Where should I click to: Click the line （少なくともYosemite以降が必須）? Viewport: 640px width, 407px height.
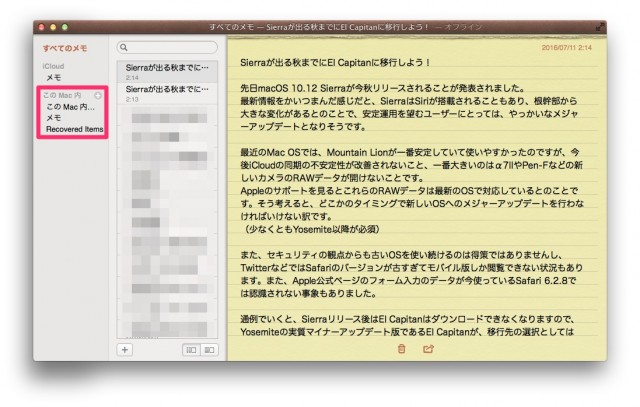pos(312,229)
